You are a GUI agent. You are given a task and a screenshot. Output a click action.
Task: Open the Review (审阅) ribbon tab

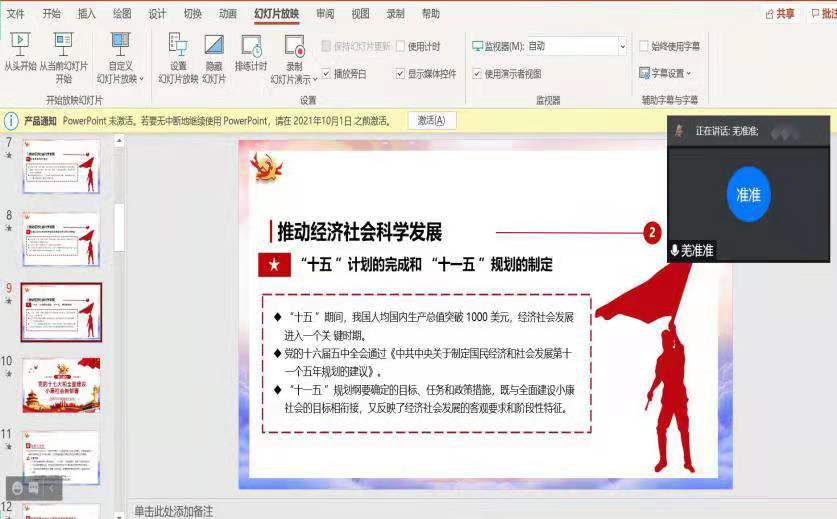tap(325, 14)
